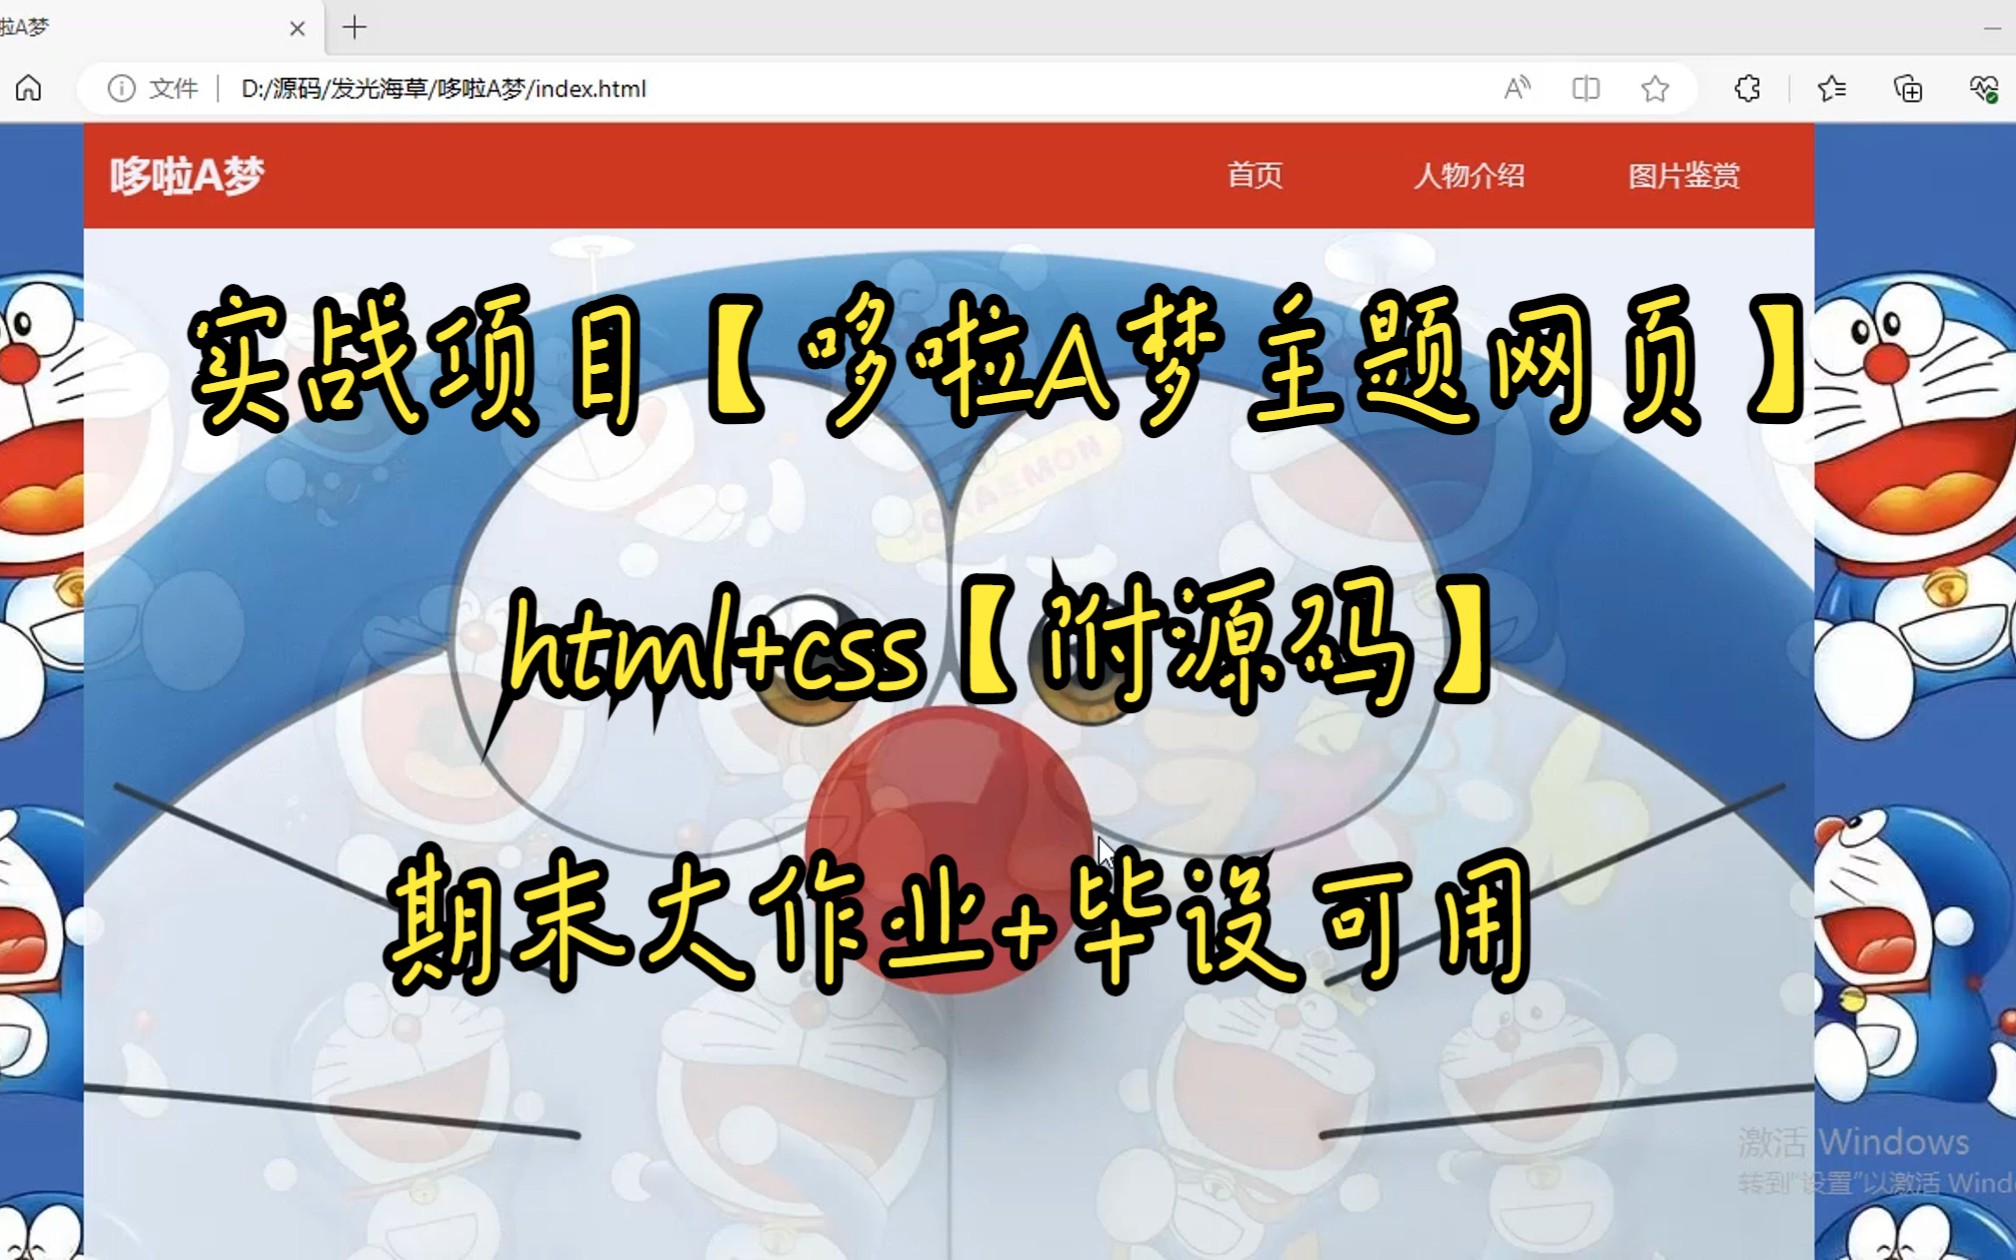Click the browser back navigation icon

tap(30, 87)
